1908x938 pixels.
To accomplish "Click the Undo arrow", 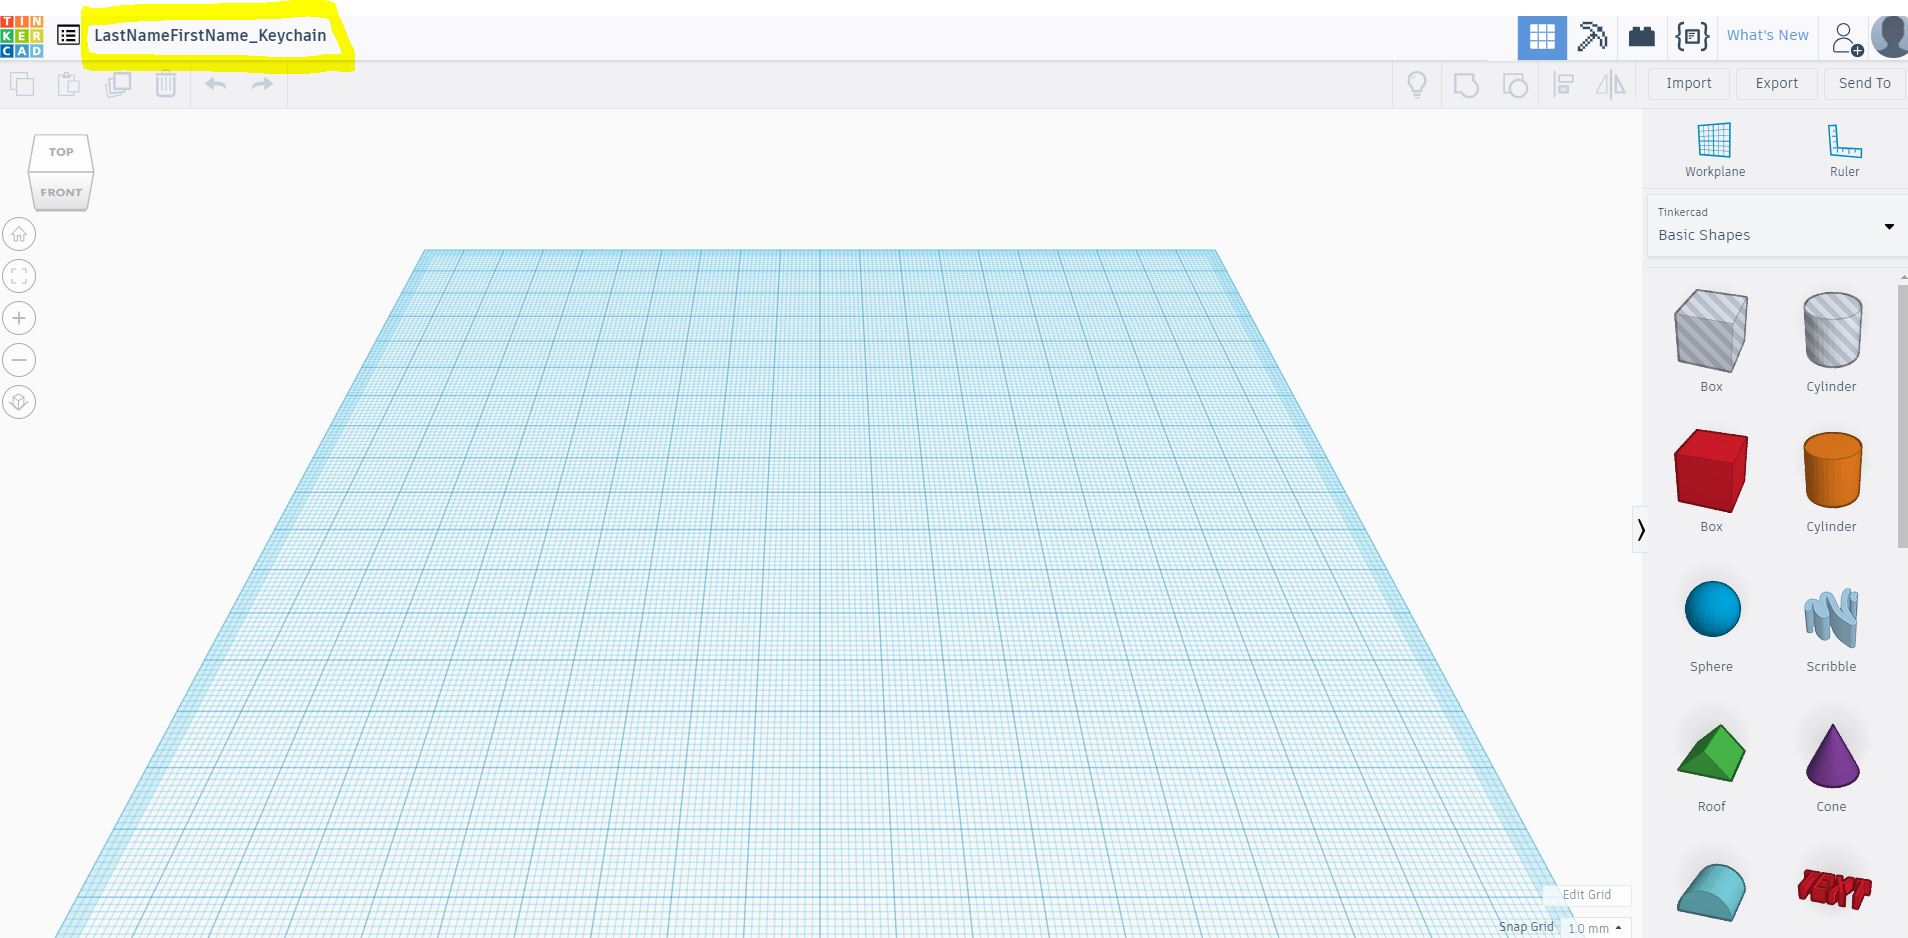I will pyautogui.click(x=216, y=84).
